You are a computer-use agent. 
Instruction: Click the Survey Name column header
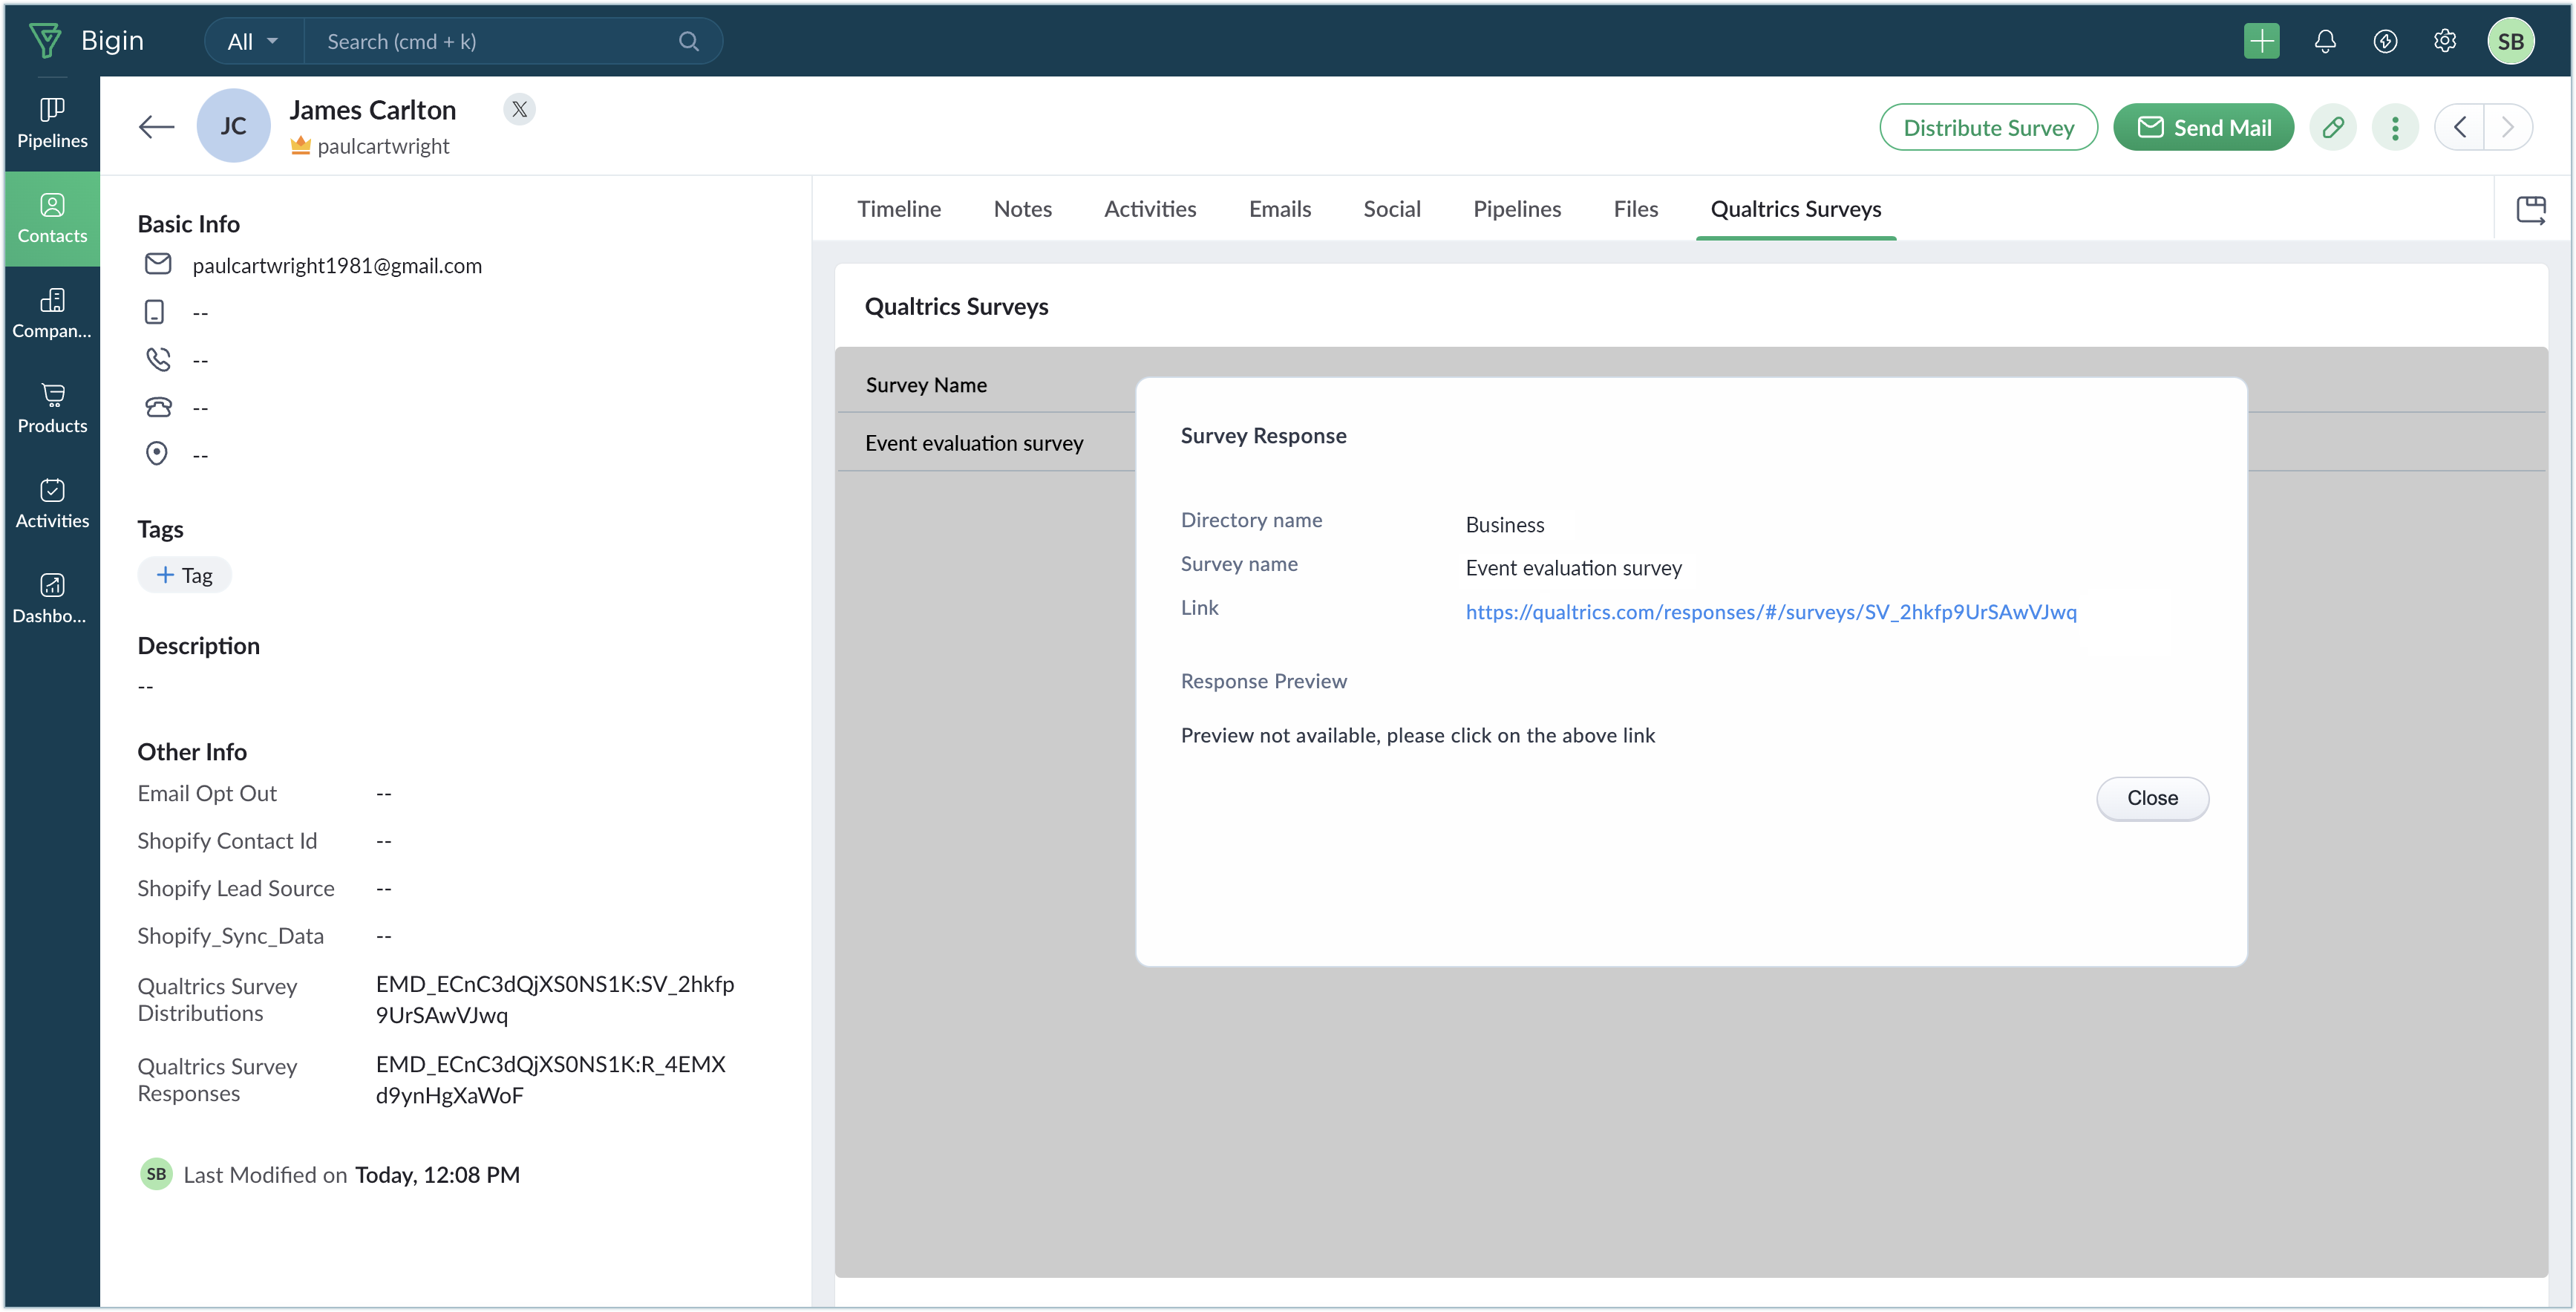926,384
